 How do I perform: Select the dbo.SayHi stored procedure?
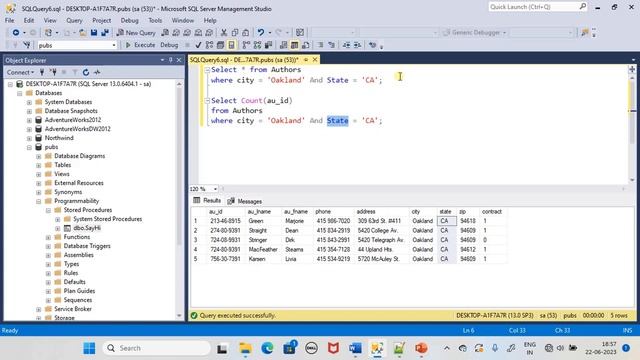[87, 228]
